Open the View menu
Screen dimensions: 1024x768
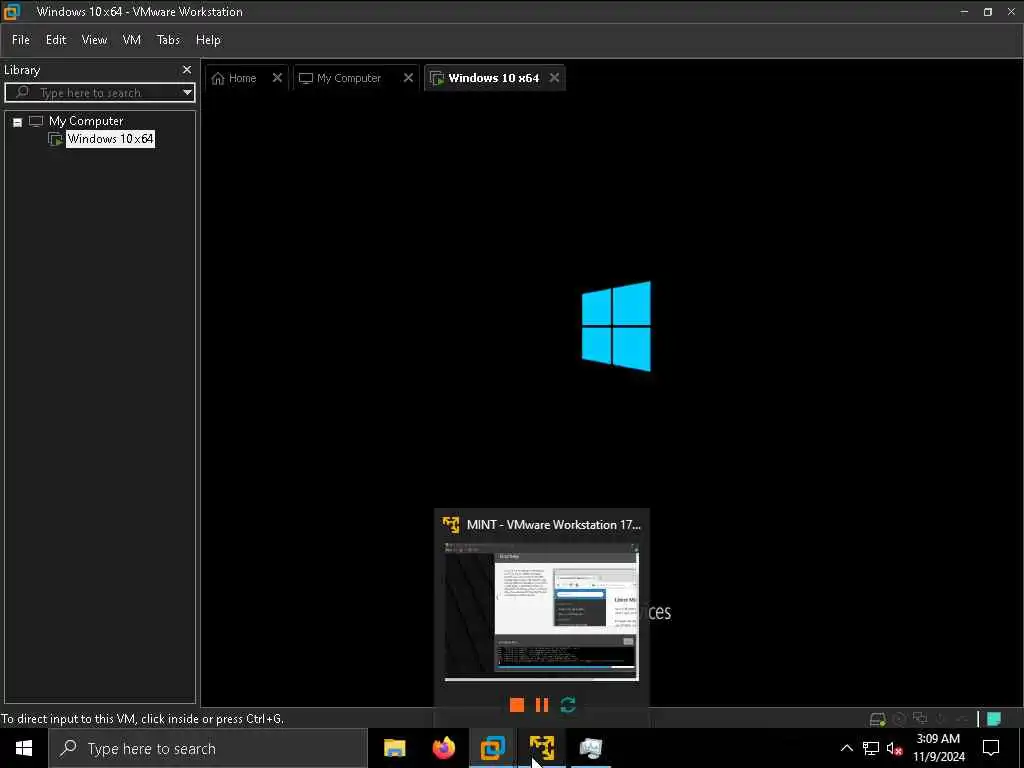94,40
